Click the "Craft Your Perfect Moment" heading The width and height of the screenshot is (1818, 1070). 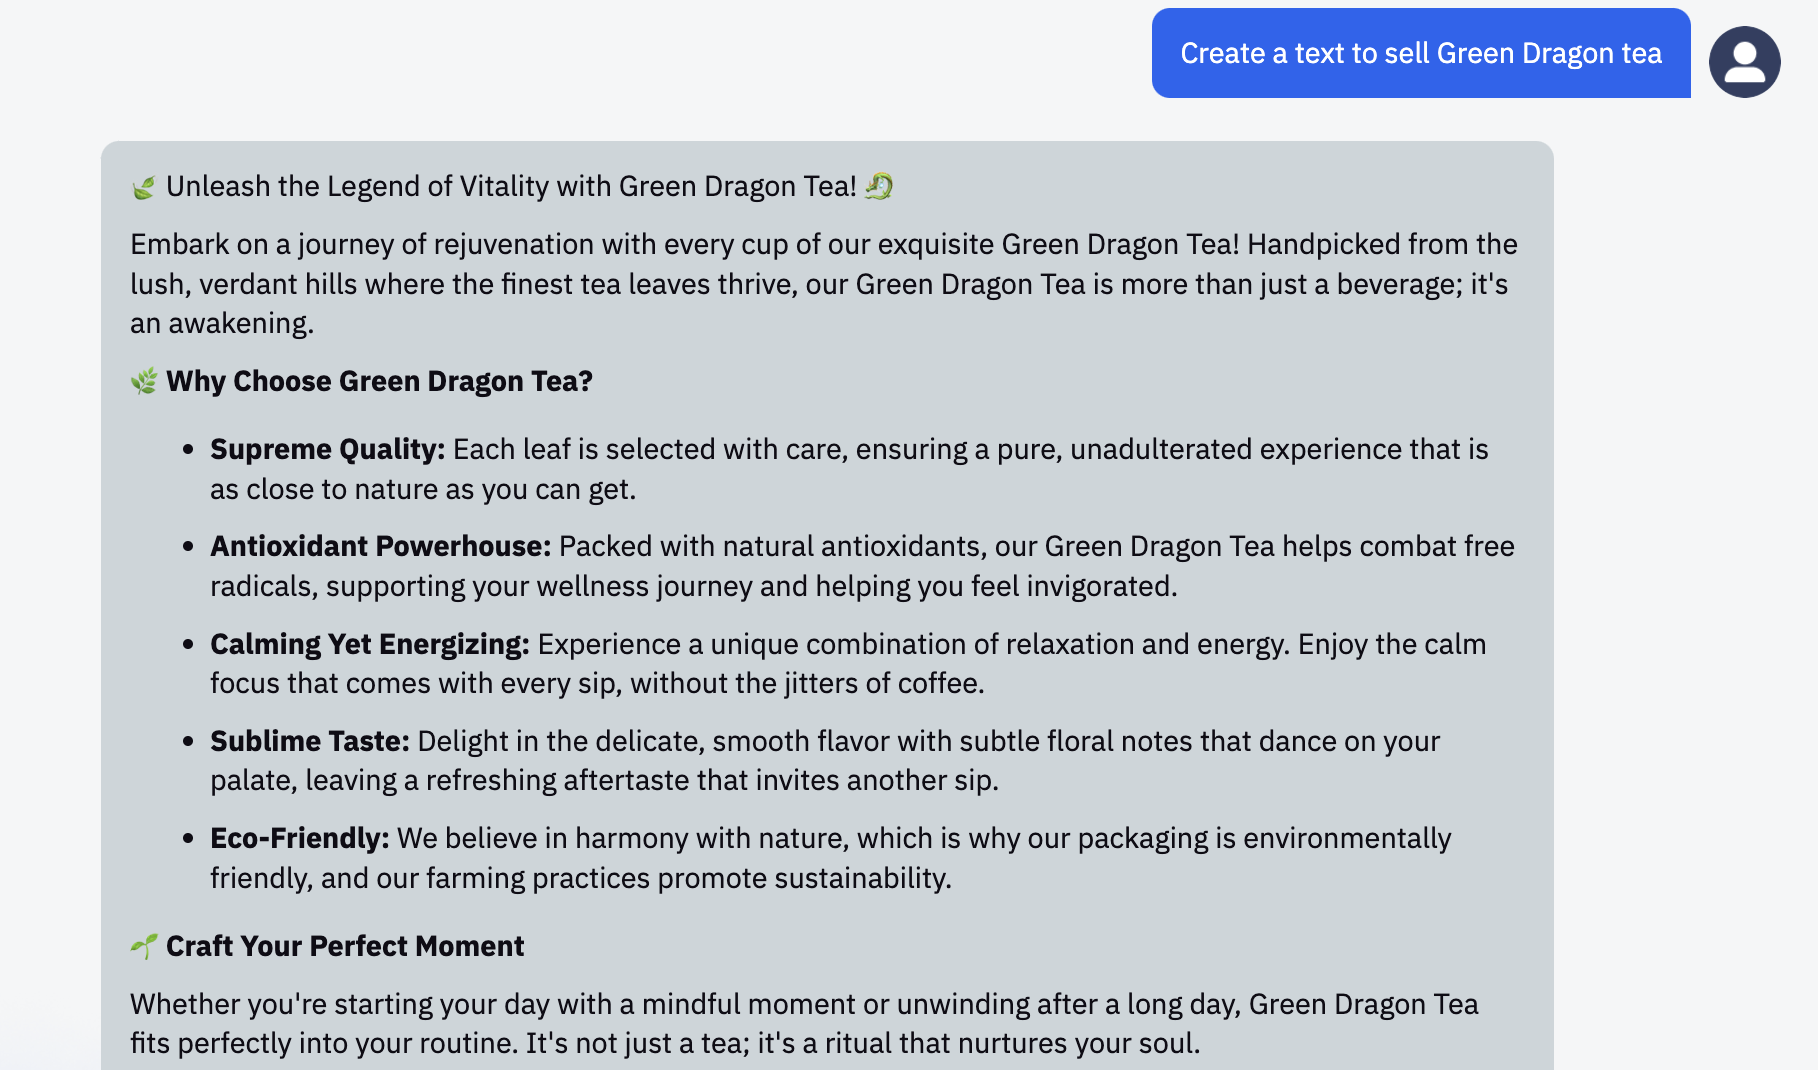(345, 947)
